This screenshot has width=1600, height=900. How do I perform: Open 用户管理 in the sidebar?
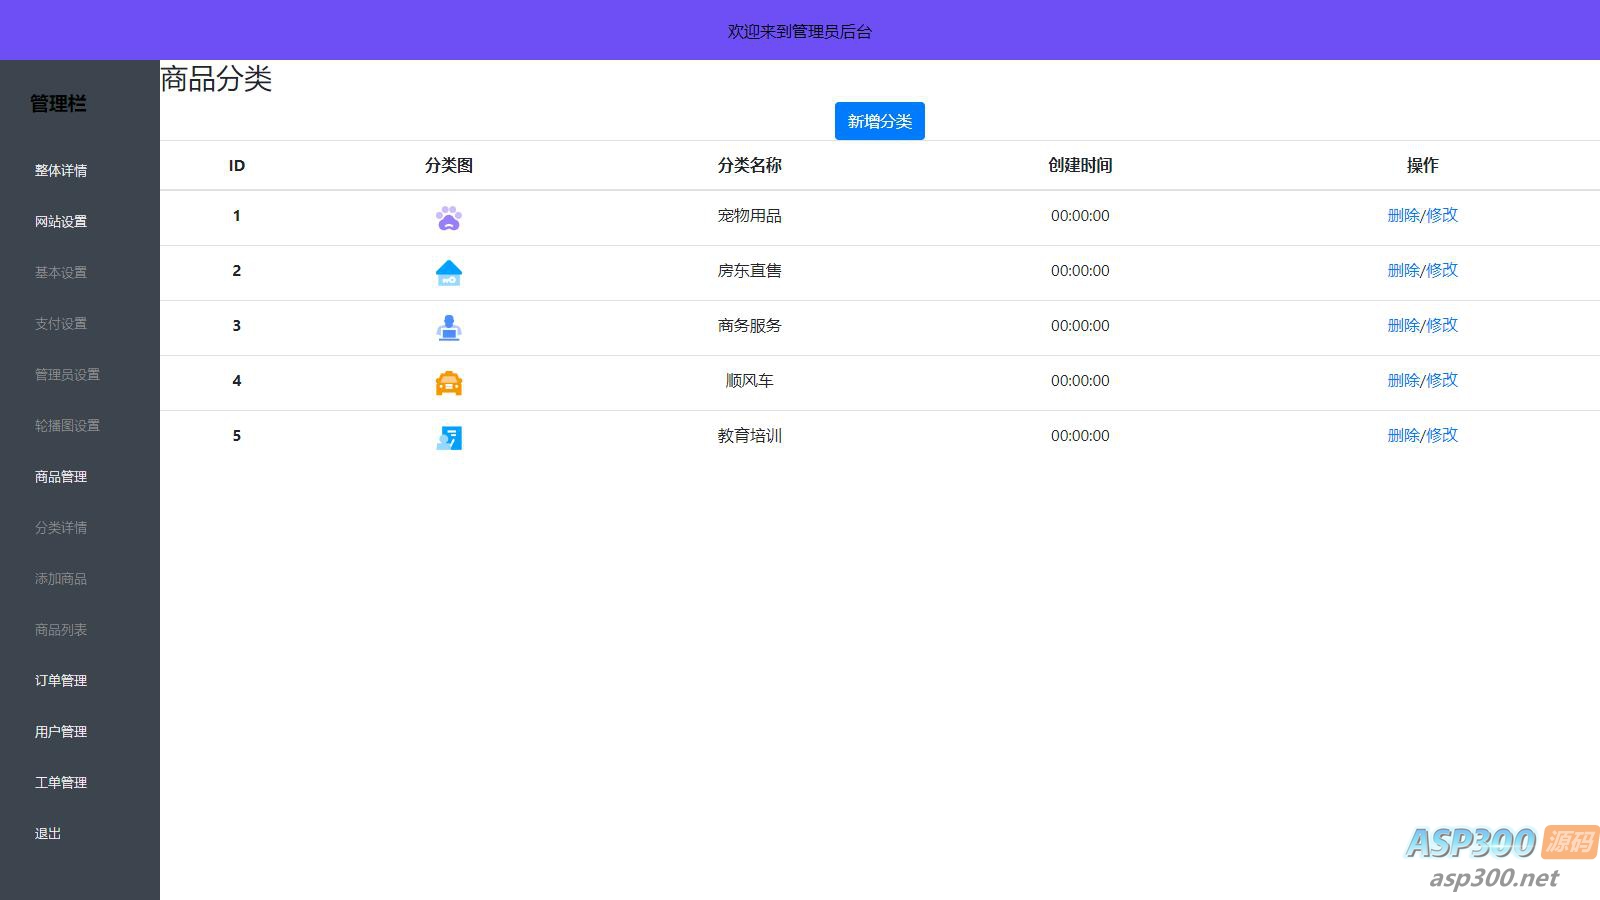tap(61, 731)
